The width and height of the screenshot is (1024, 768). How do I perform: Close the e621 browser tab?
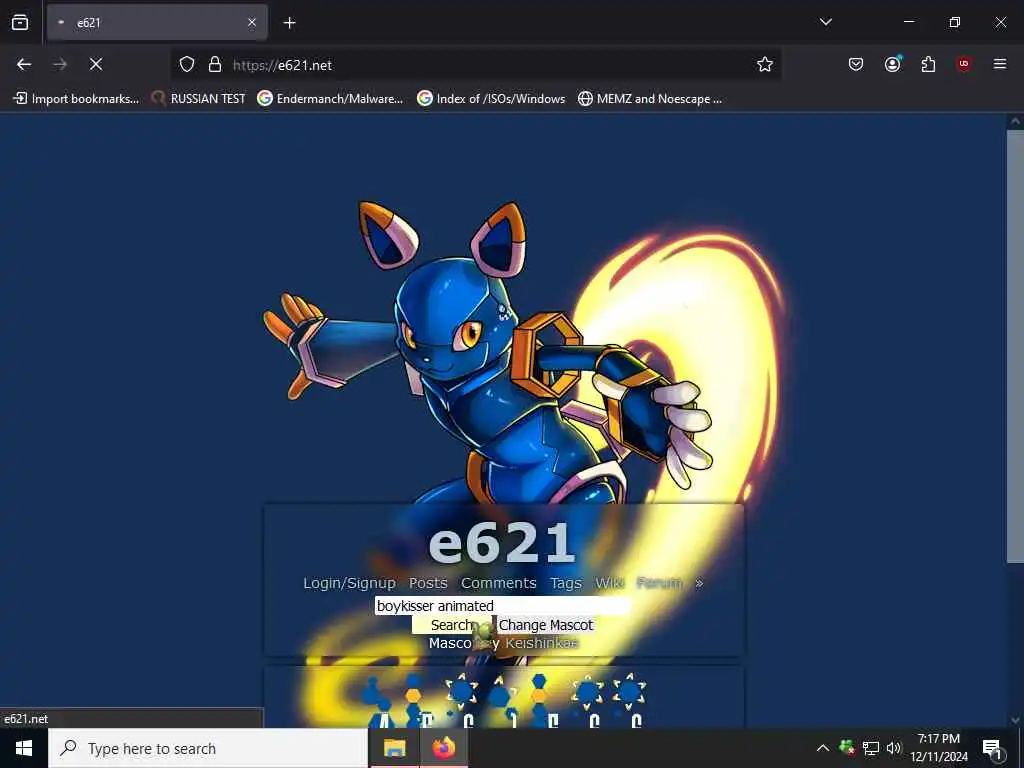[252, 23]
